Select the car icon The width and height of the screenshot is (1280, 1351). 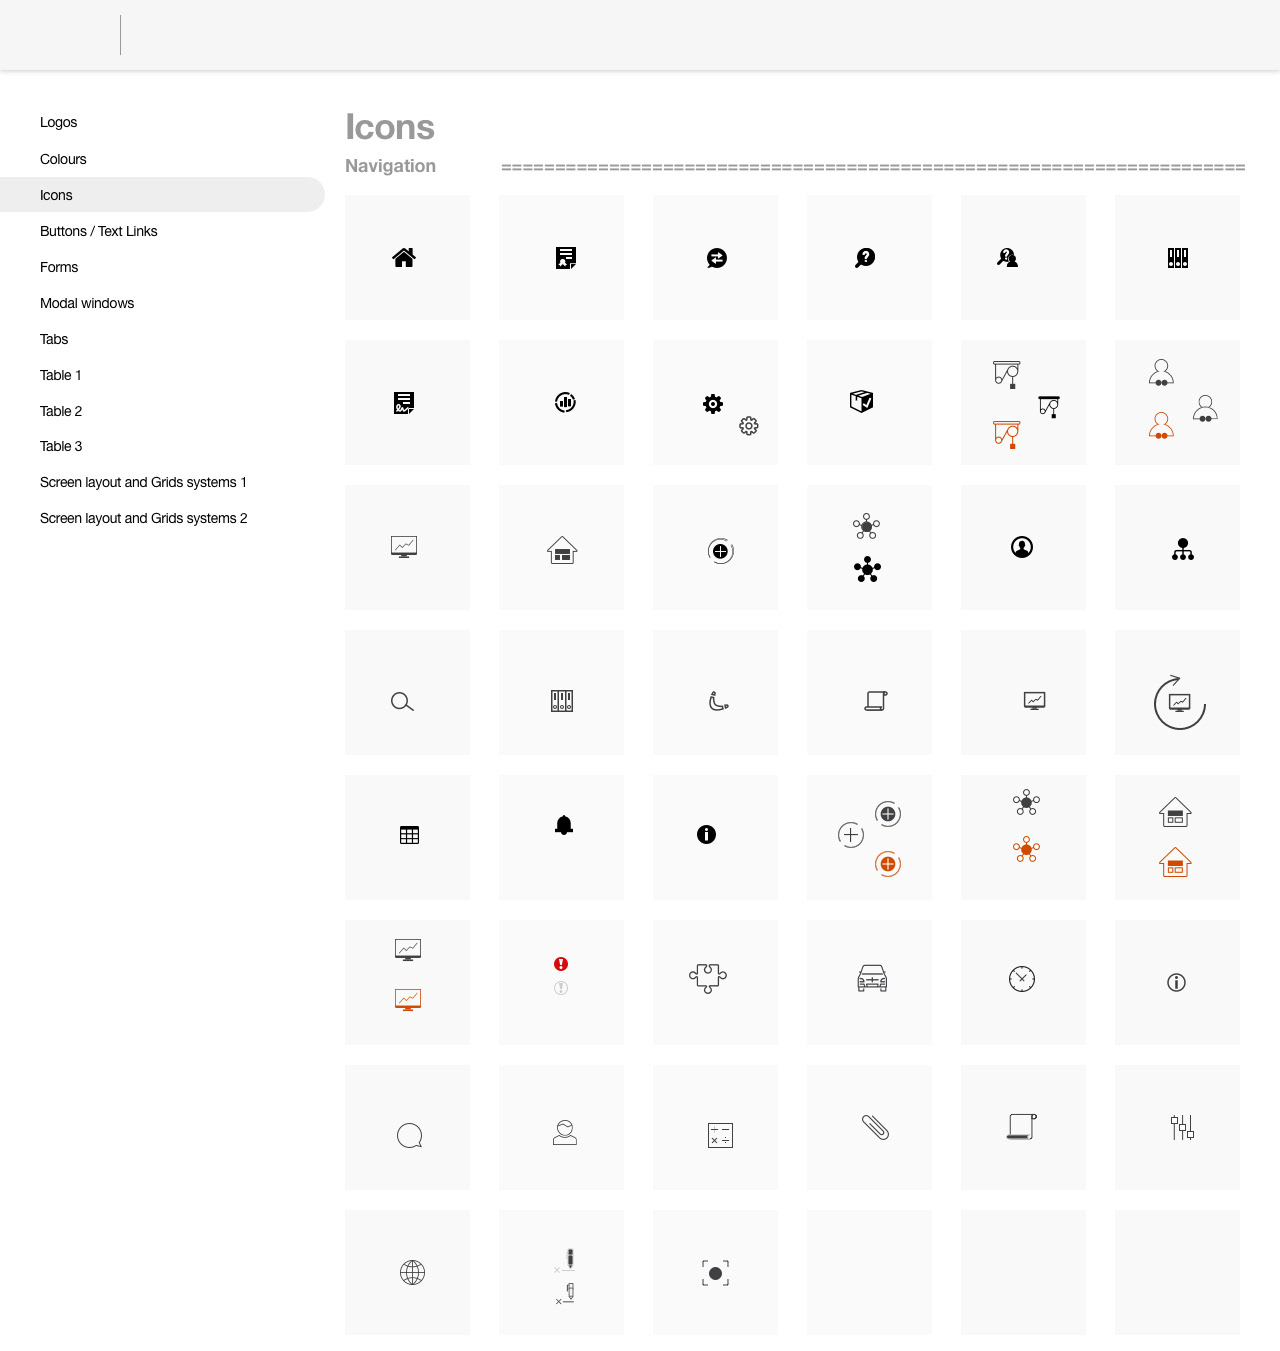(872, 978)
